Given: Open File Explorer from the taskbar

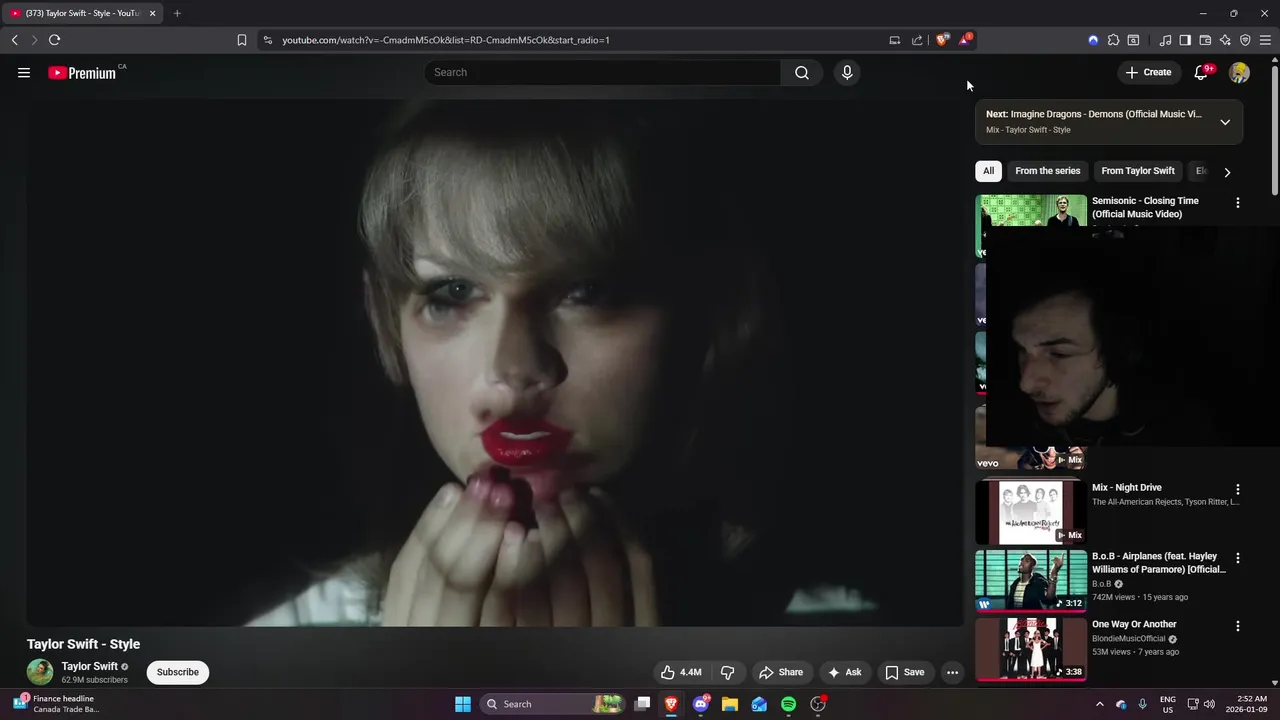Looking at the screenshot, I should pos(730,704).
